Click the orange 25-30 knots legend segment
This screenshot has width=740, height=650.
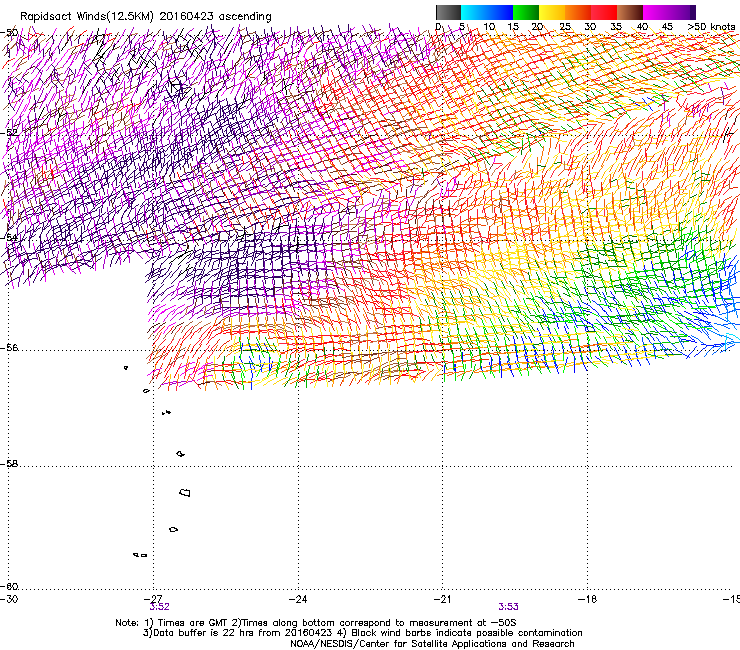(x=578, y=12)
